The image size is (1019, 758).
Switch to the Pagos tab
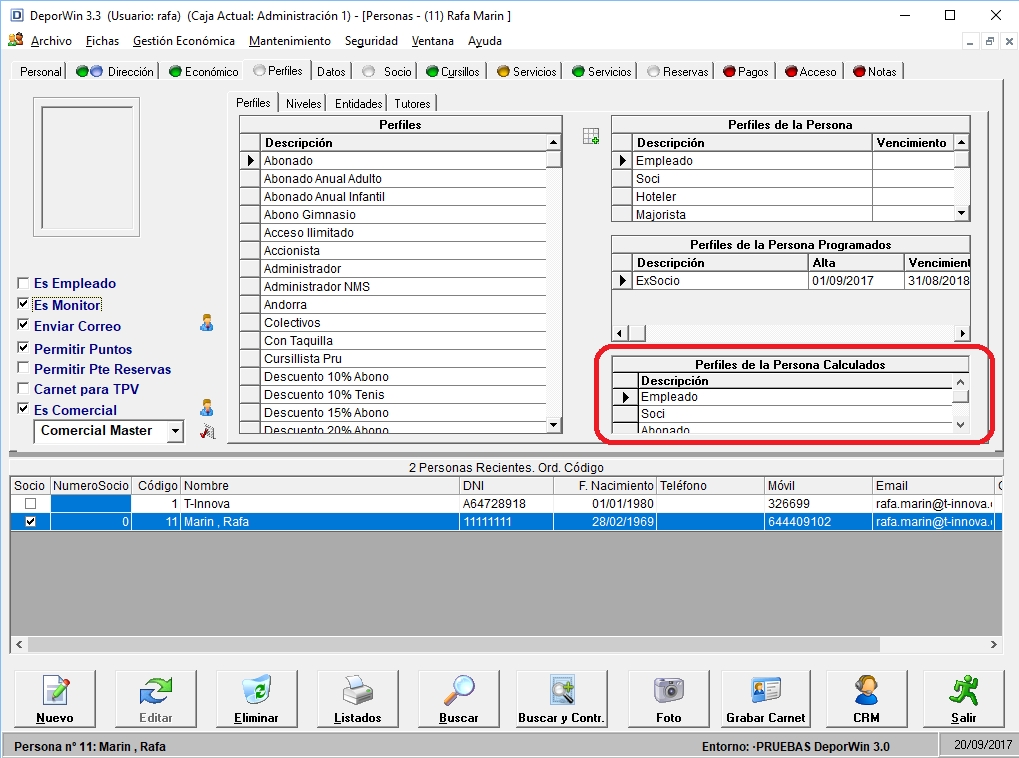pos(745,72)
